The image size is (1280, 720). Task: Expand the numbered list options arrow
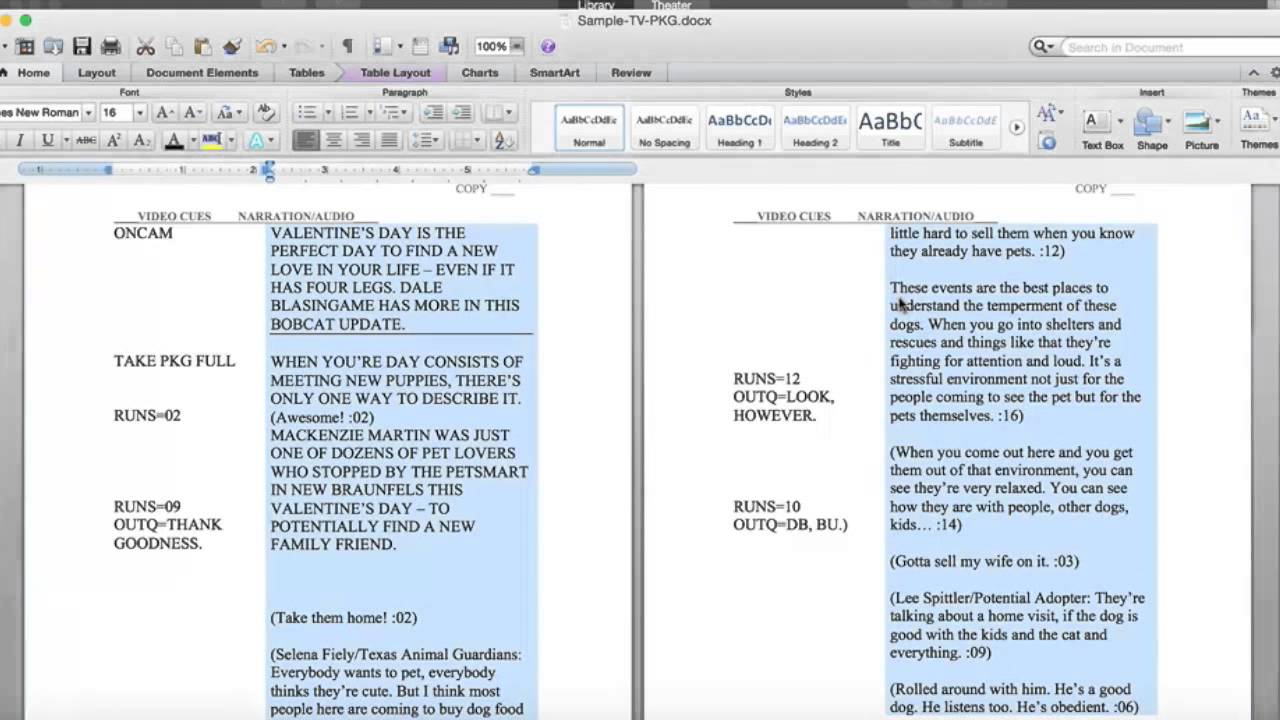(368, 113)
